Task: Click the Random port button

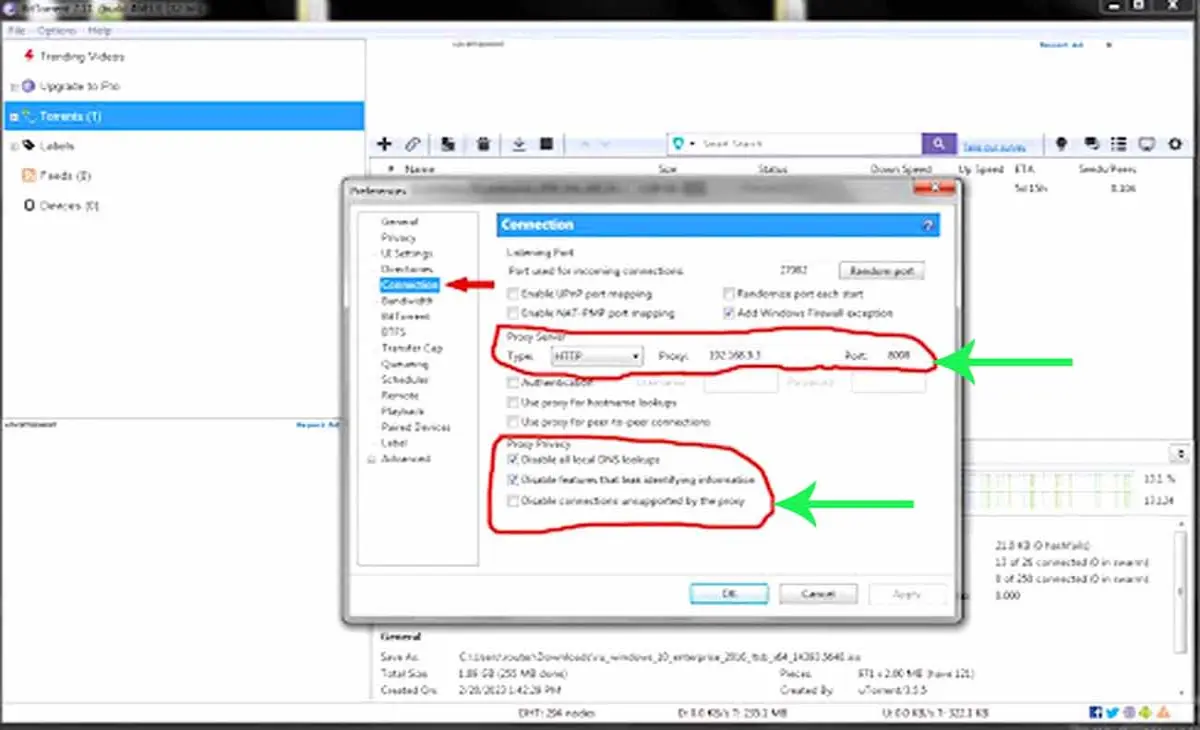Action: 882,271
